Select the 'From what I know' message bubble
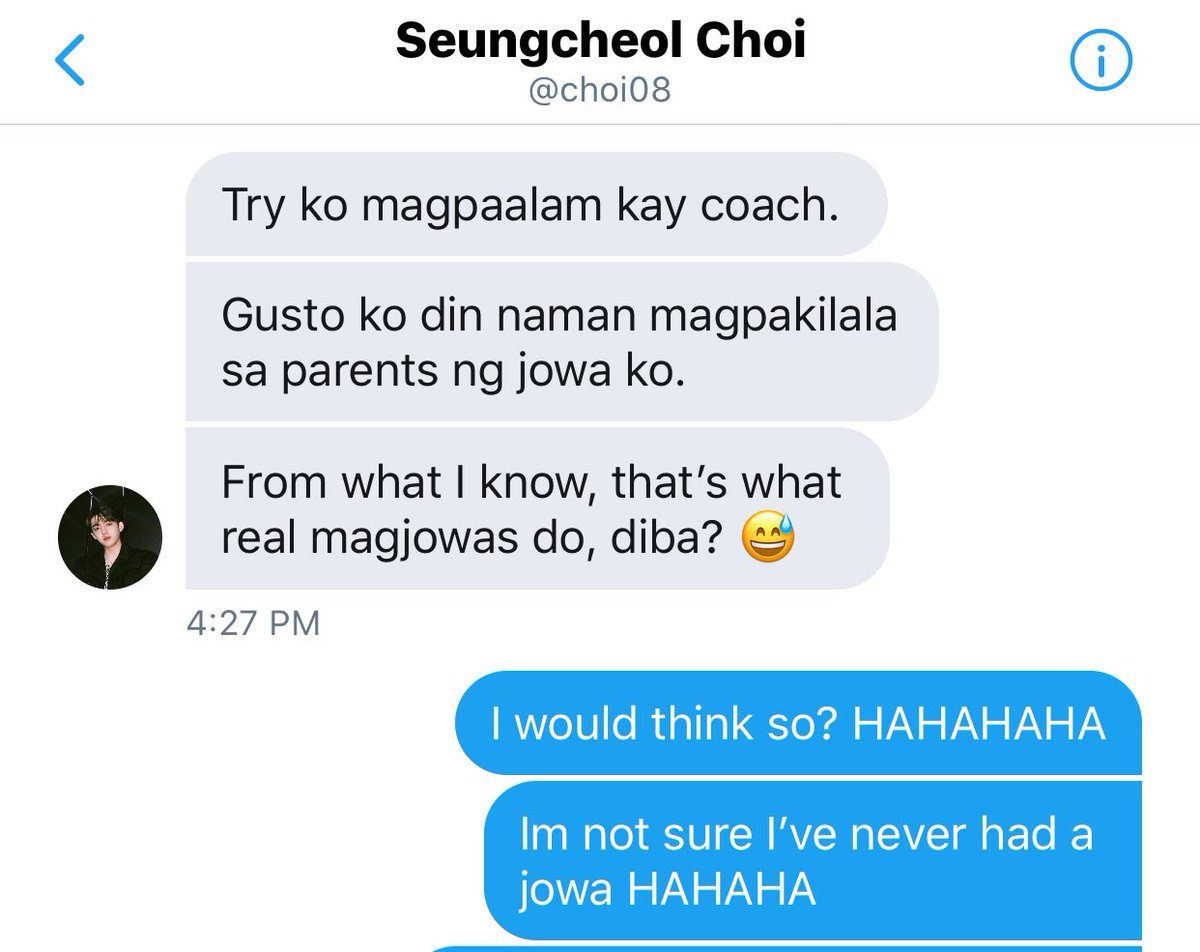Image resolution: width=1200 pixels, height=952 pixels. point(537,508)
